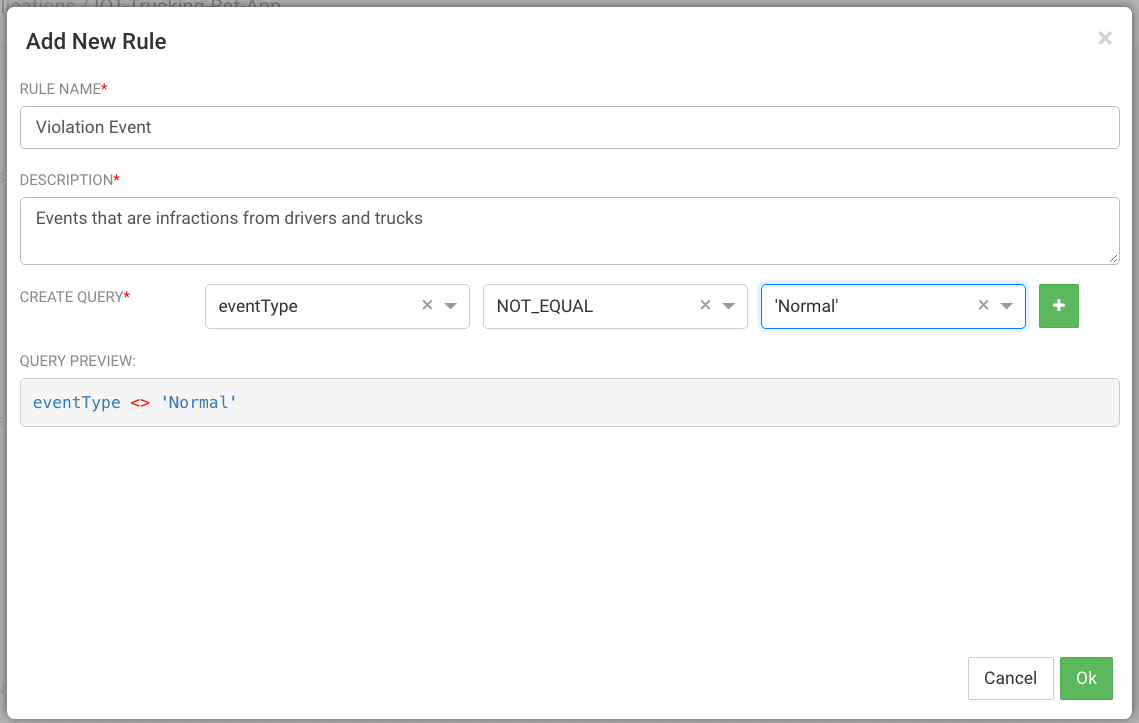Screen dimensions: 1139x723
Task: Click the Description text area
Action: pos(570,231)
